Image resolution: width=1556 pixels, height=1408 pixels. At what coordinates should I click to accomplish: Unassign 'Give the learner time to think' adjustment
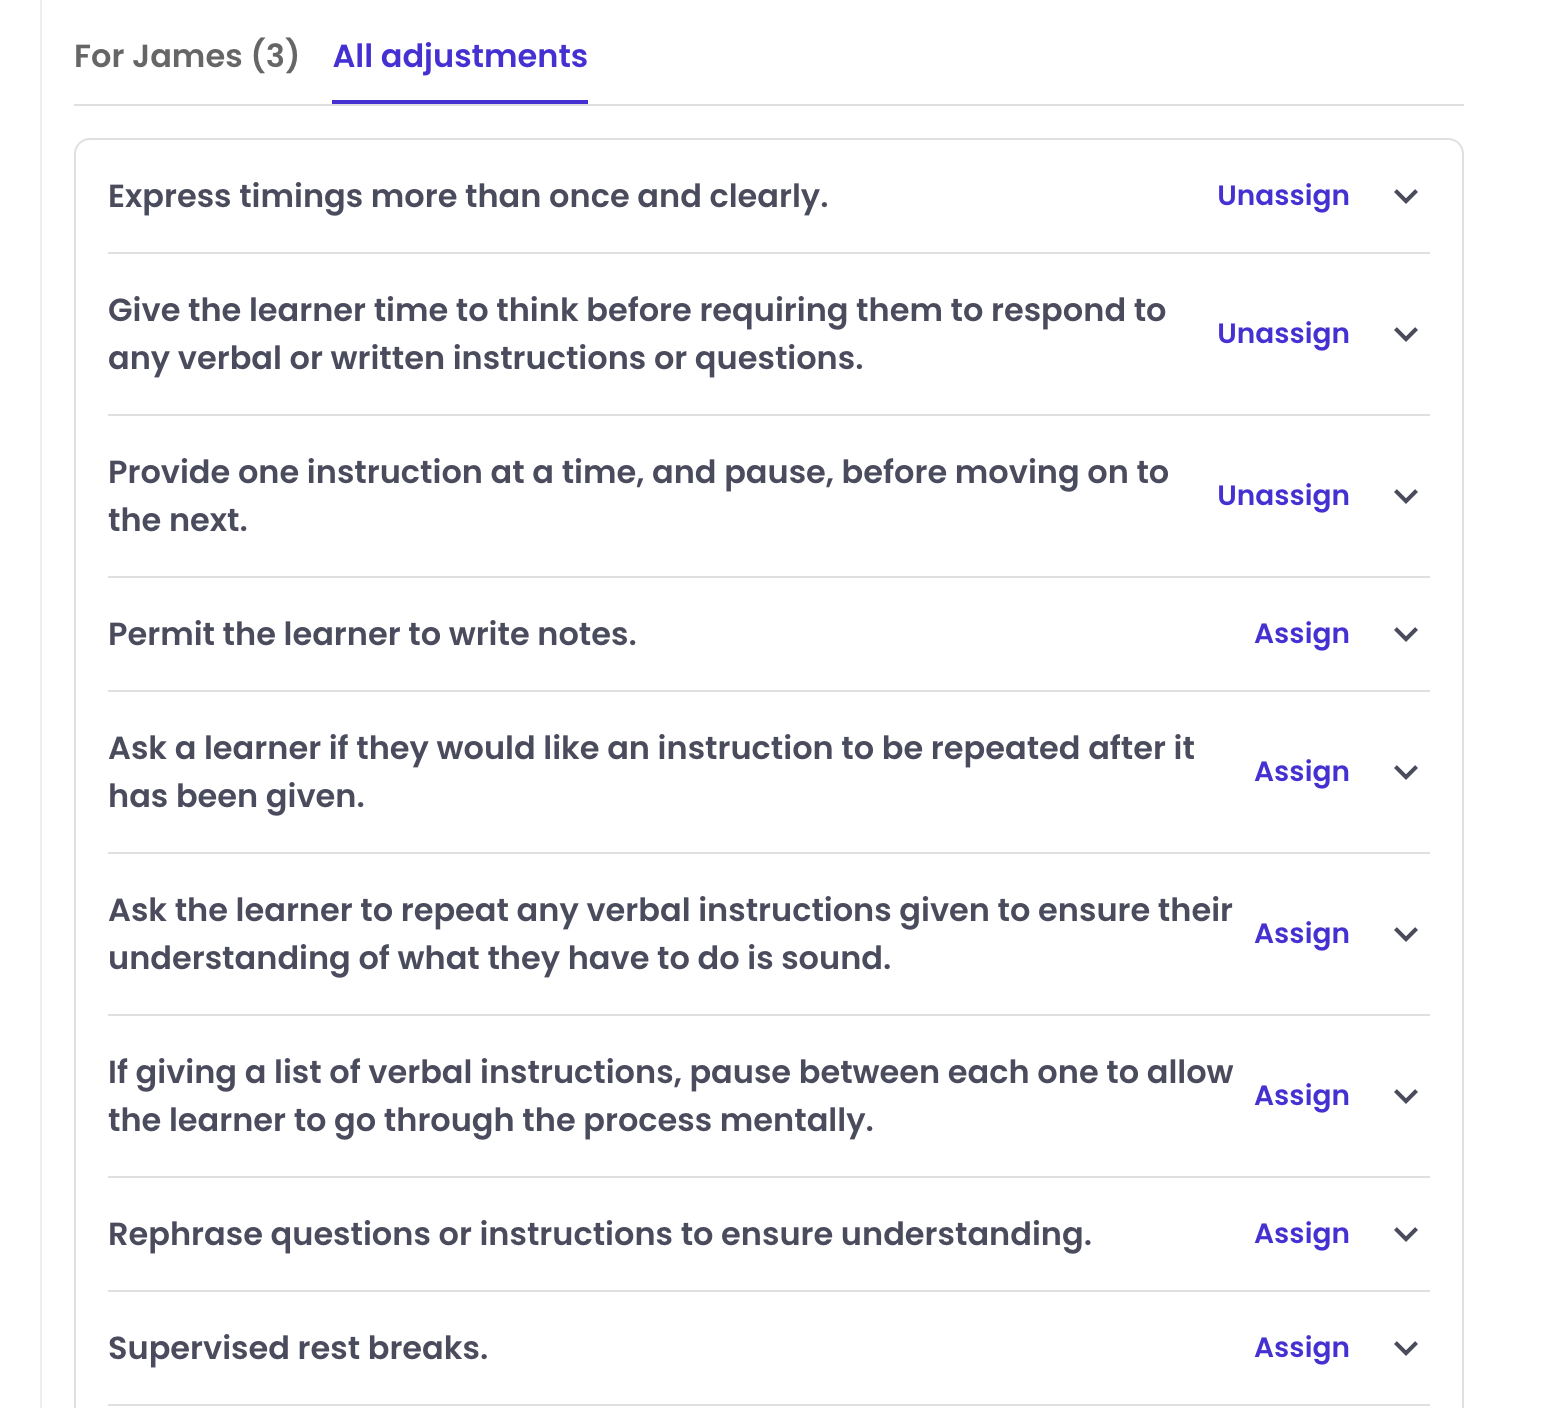(x=1282, y=334)
